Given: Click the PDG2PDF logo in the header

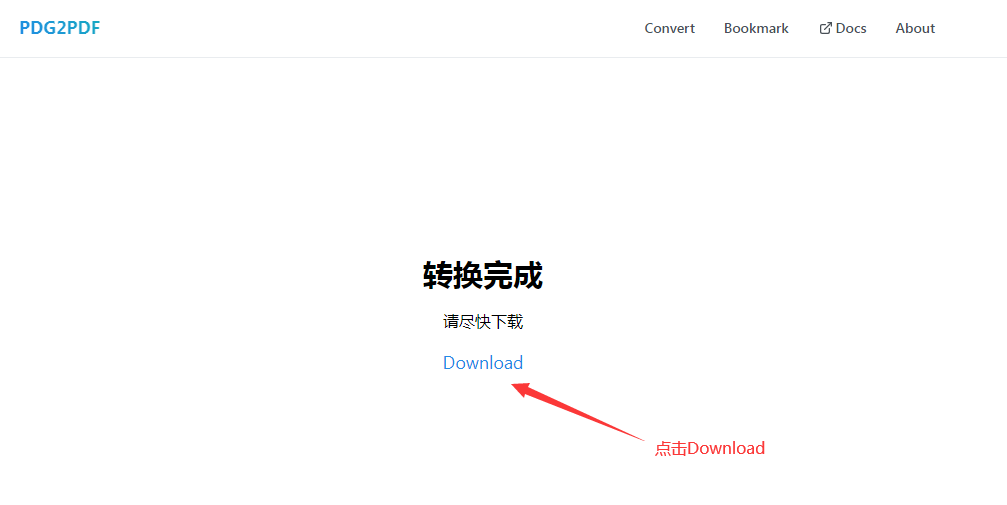Looking at the screenshot, I should 60,28.
